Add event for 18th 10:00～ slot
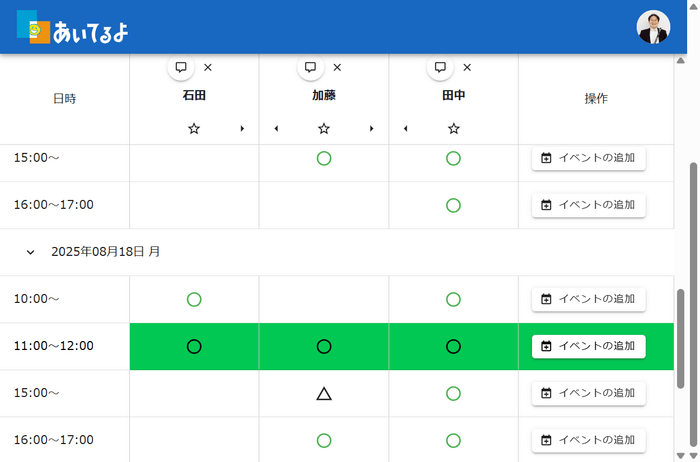 pyautogui.click(x=588, y=299)
